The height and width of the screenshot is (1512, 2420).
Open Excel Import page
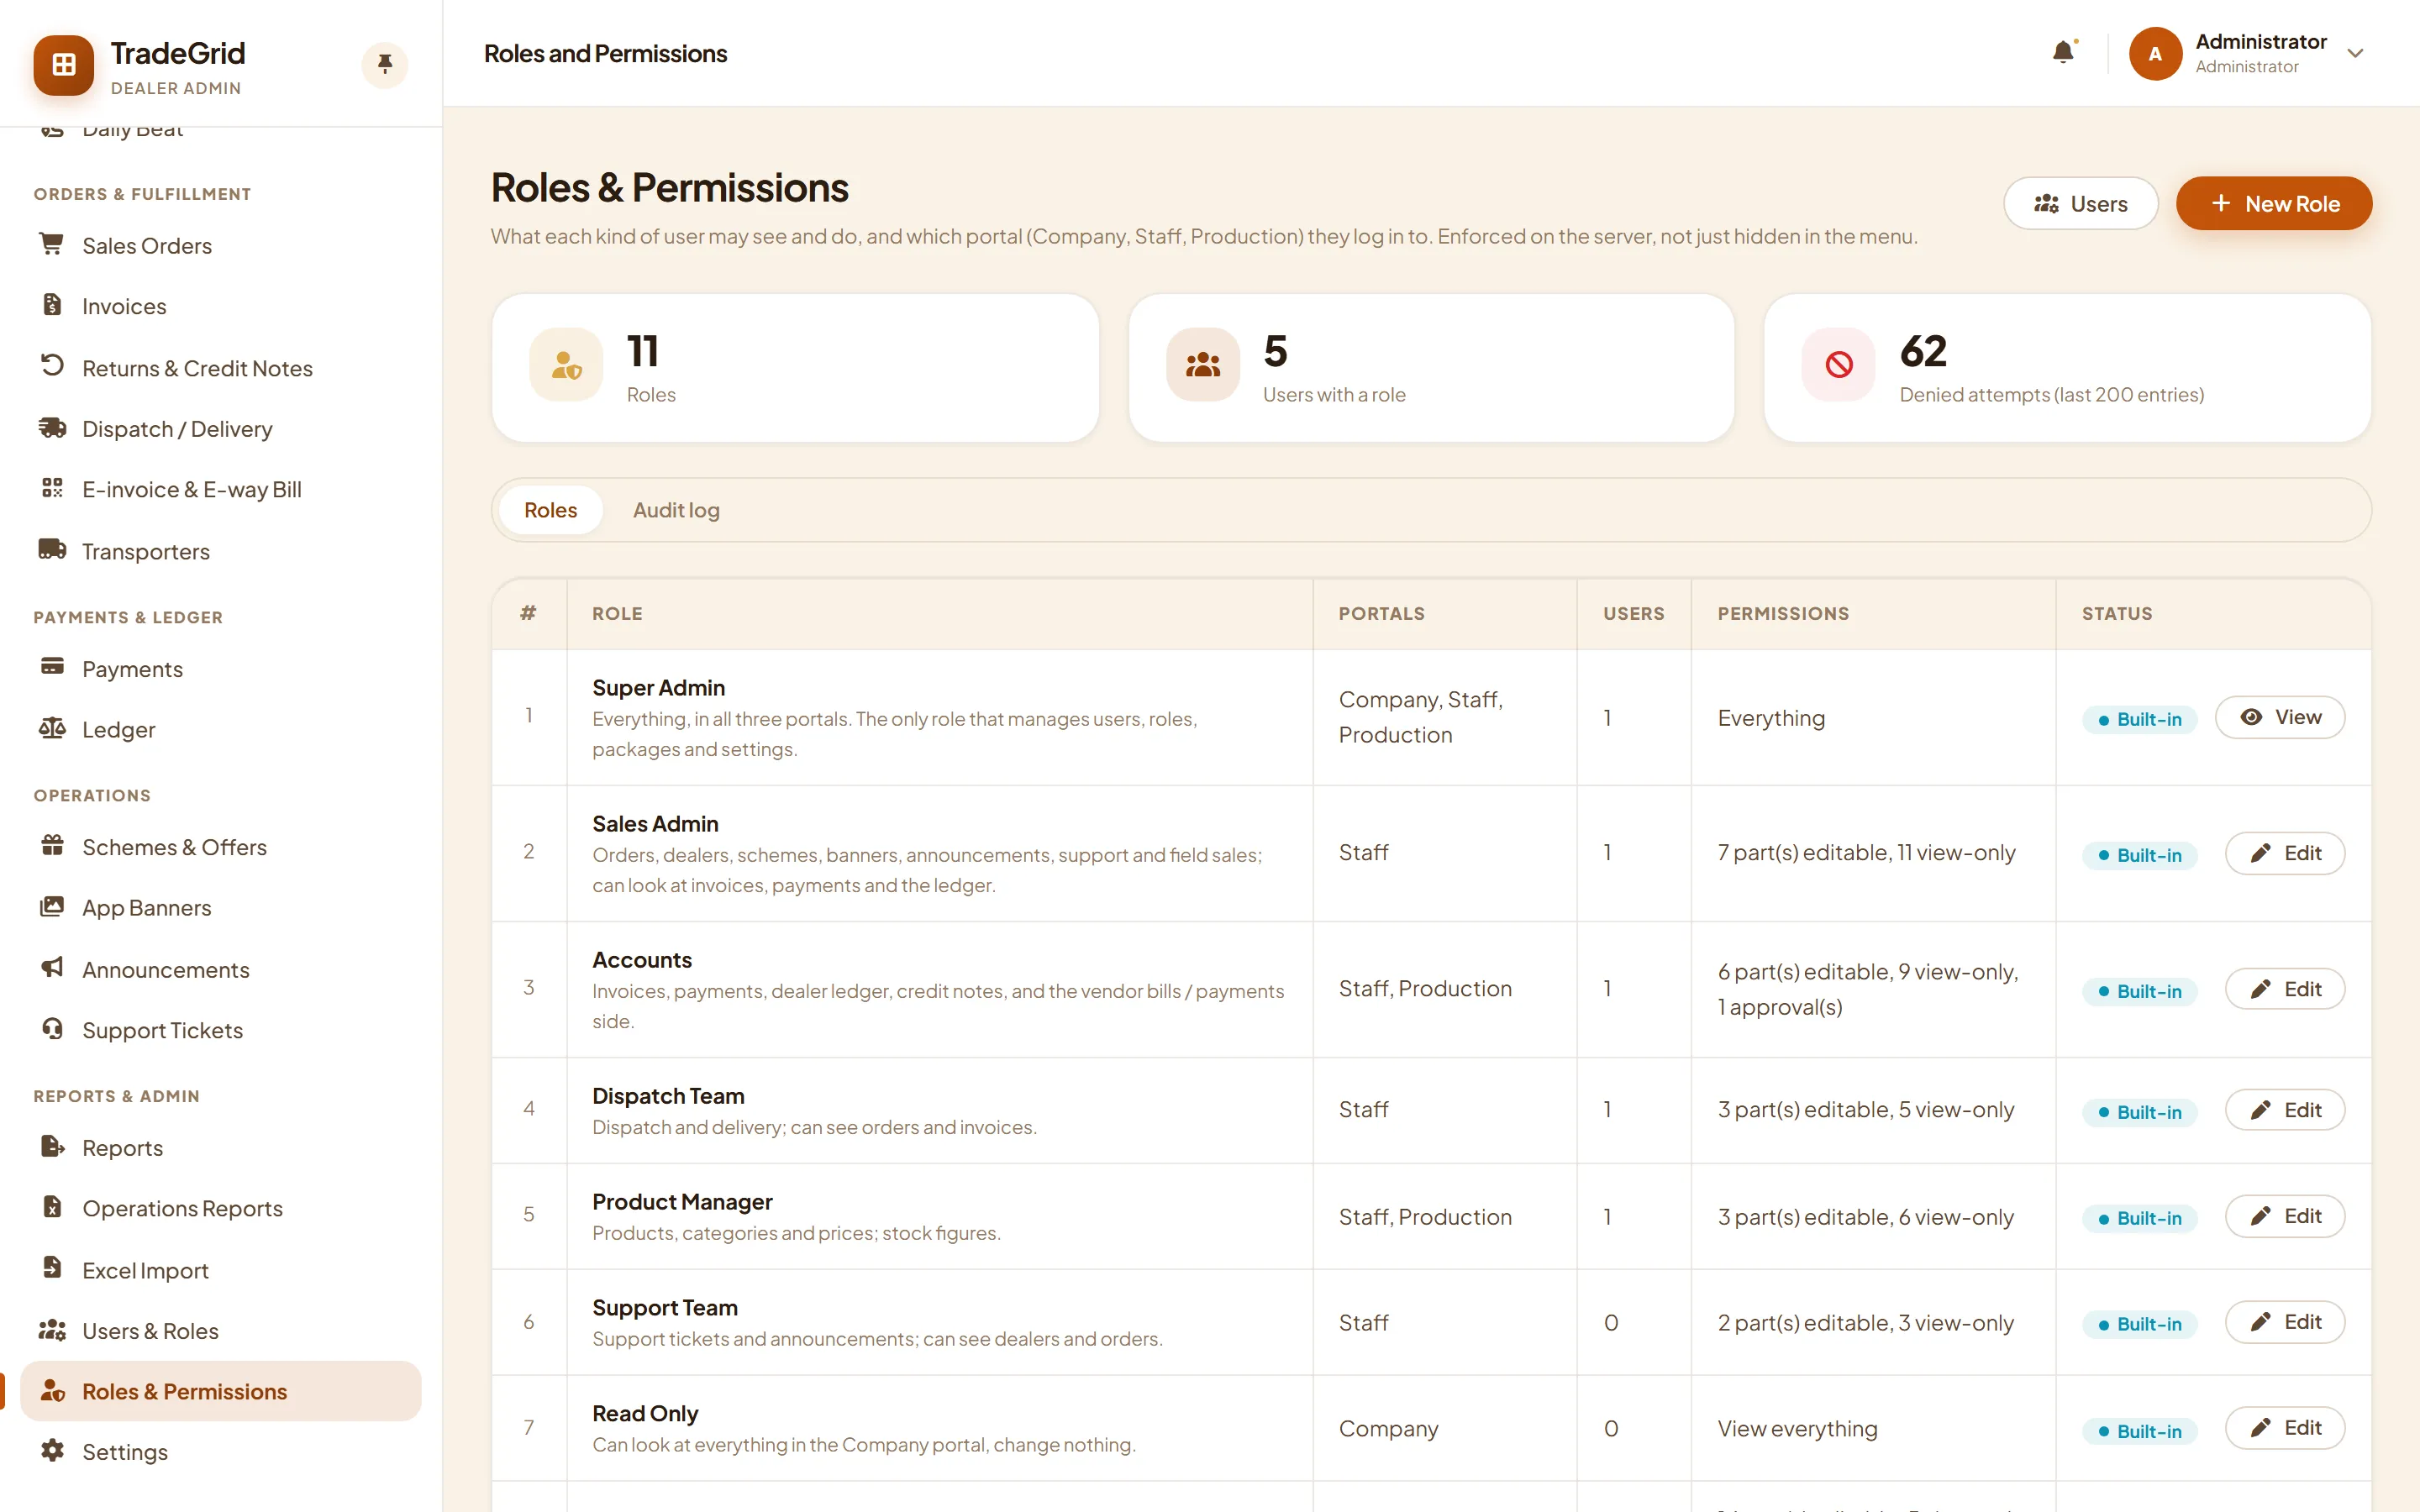[220, 1270]
